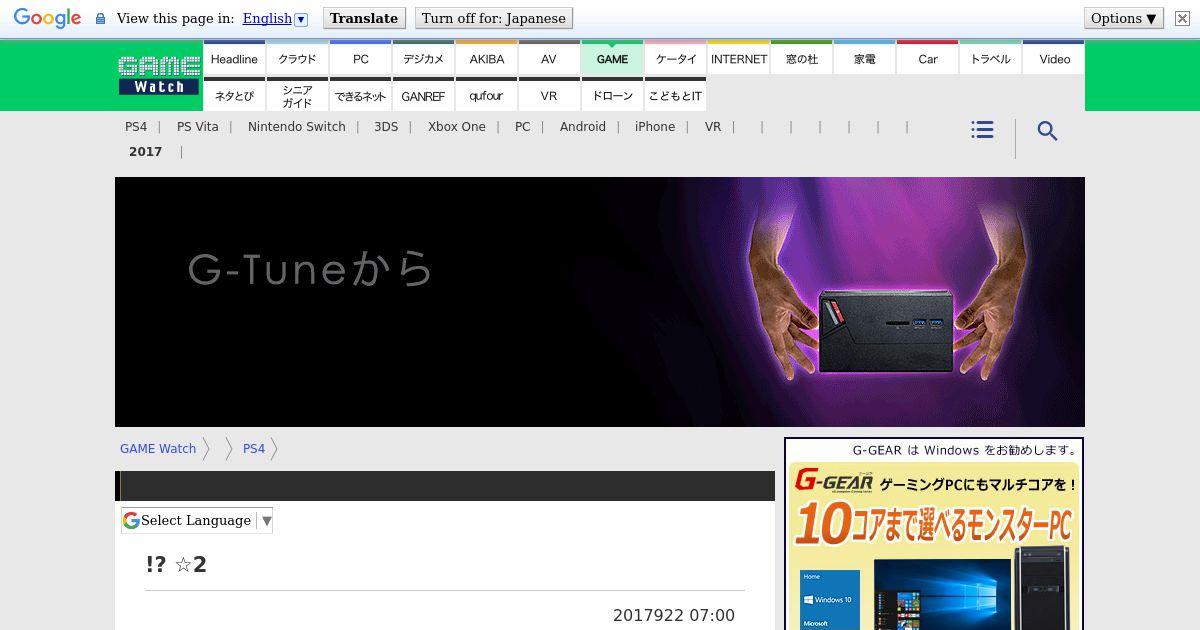Open the クラウド site tab
The image size is (1200, 630).
(x=297, y=59)
